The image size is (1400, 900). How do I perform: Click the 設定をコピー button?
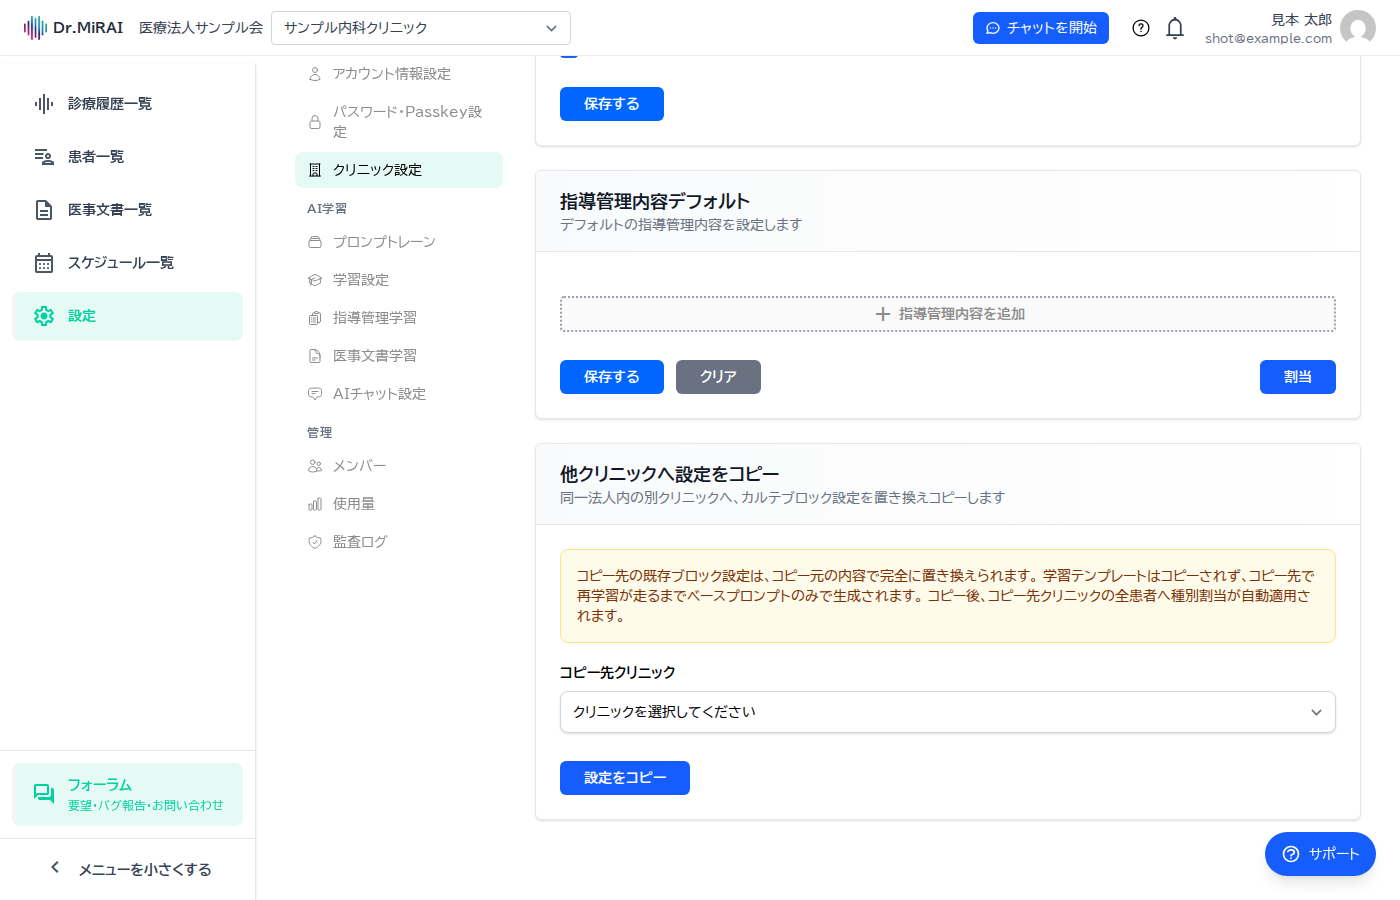625,778
